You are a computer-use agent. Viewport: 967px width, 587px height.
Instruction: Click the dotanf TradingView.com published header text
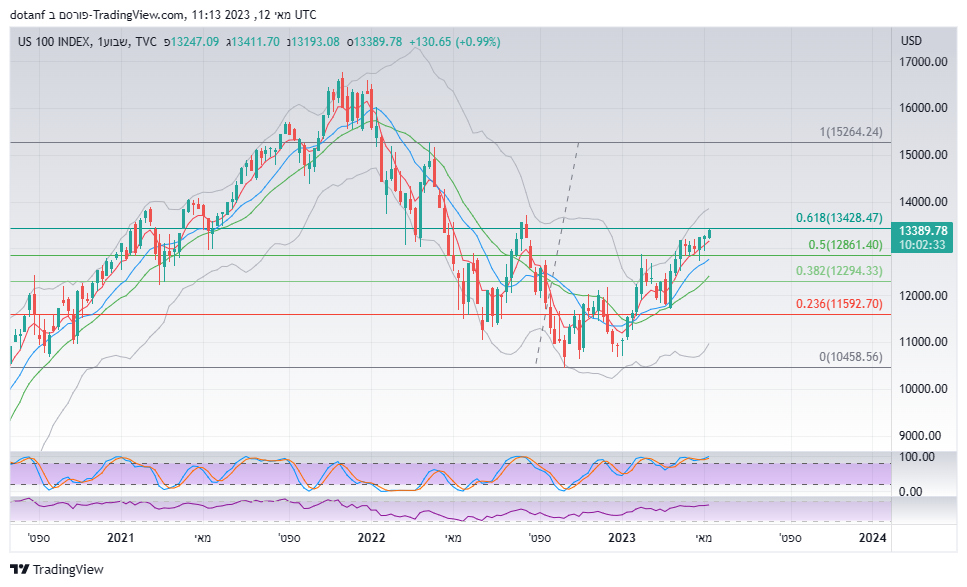(163, 14)
